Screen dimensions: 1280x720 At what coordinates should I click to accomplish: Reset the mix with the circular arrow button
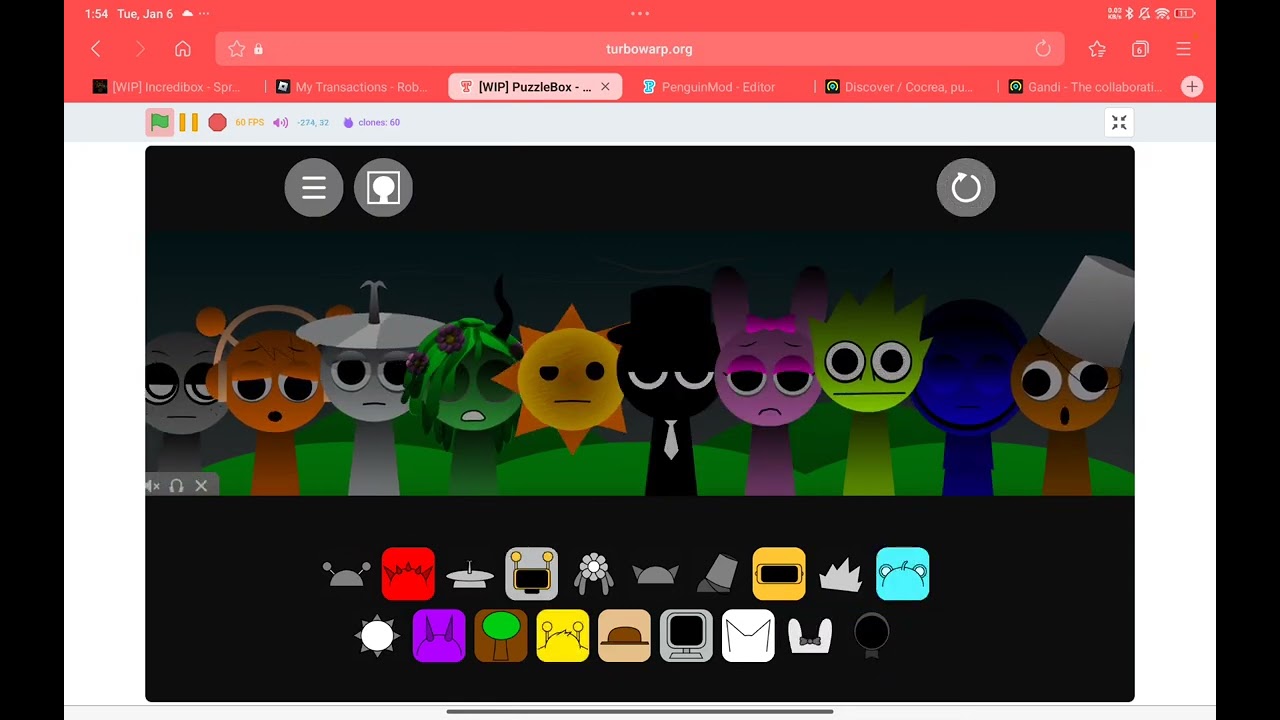click(966, 187)
